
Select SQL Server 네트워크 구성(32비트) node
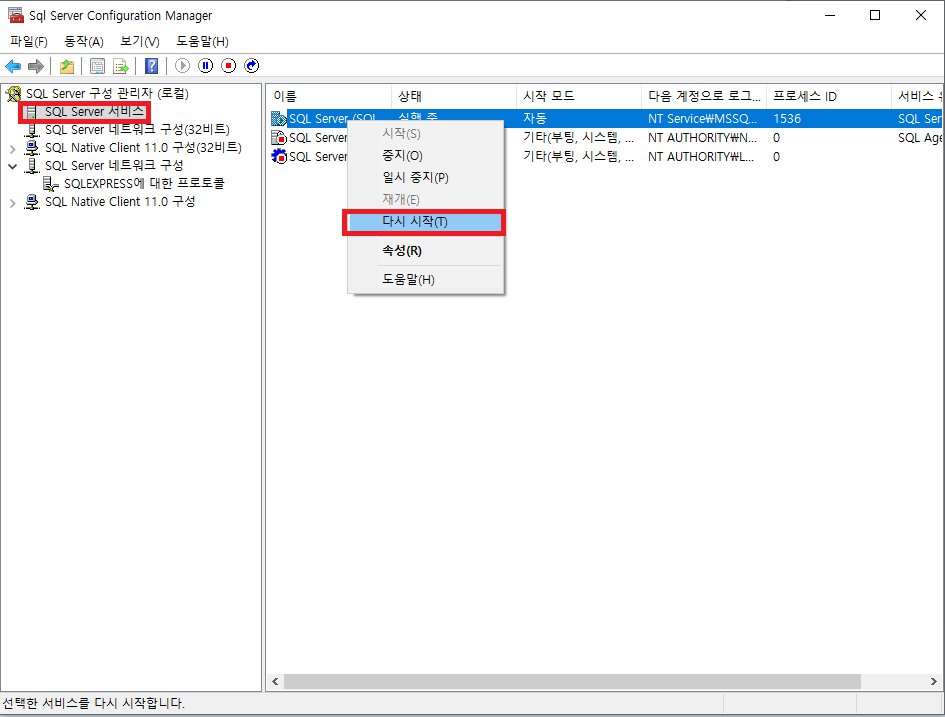137,130
